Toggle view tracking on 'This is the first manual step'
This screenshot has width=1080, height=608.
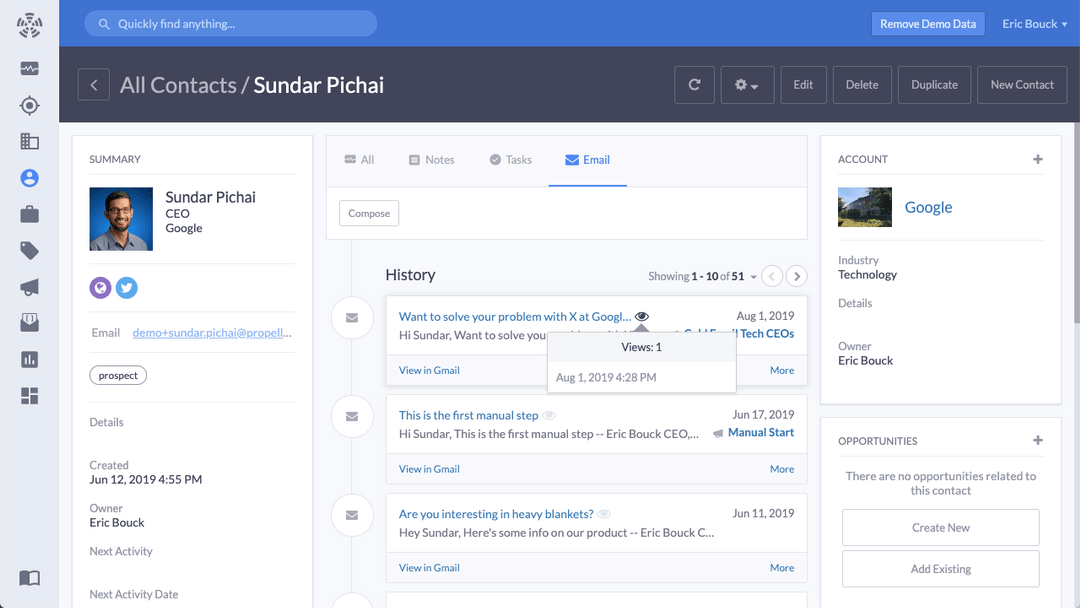point(548,414)
